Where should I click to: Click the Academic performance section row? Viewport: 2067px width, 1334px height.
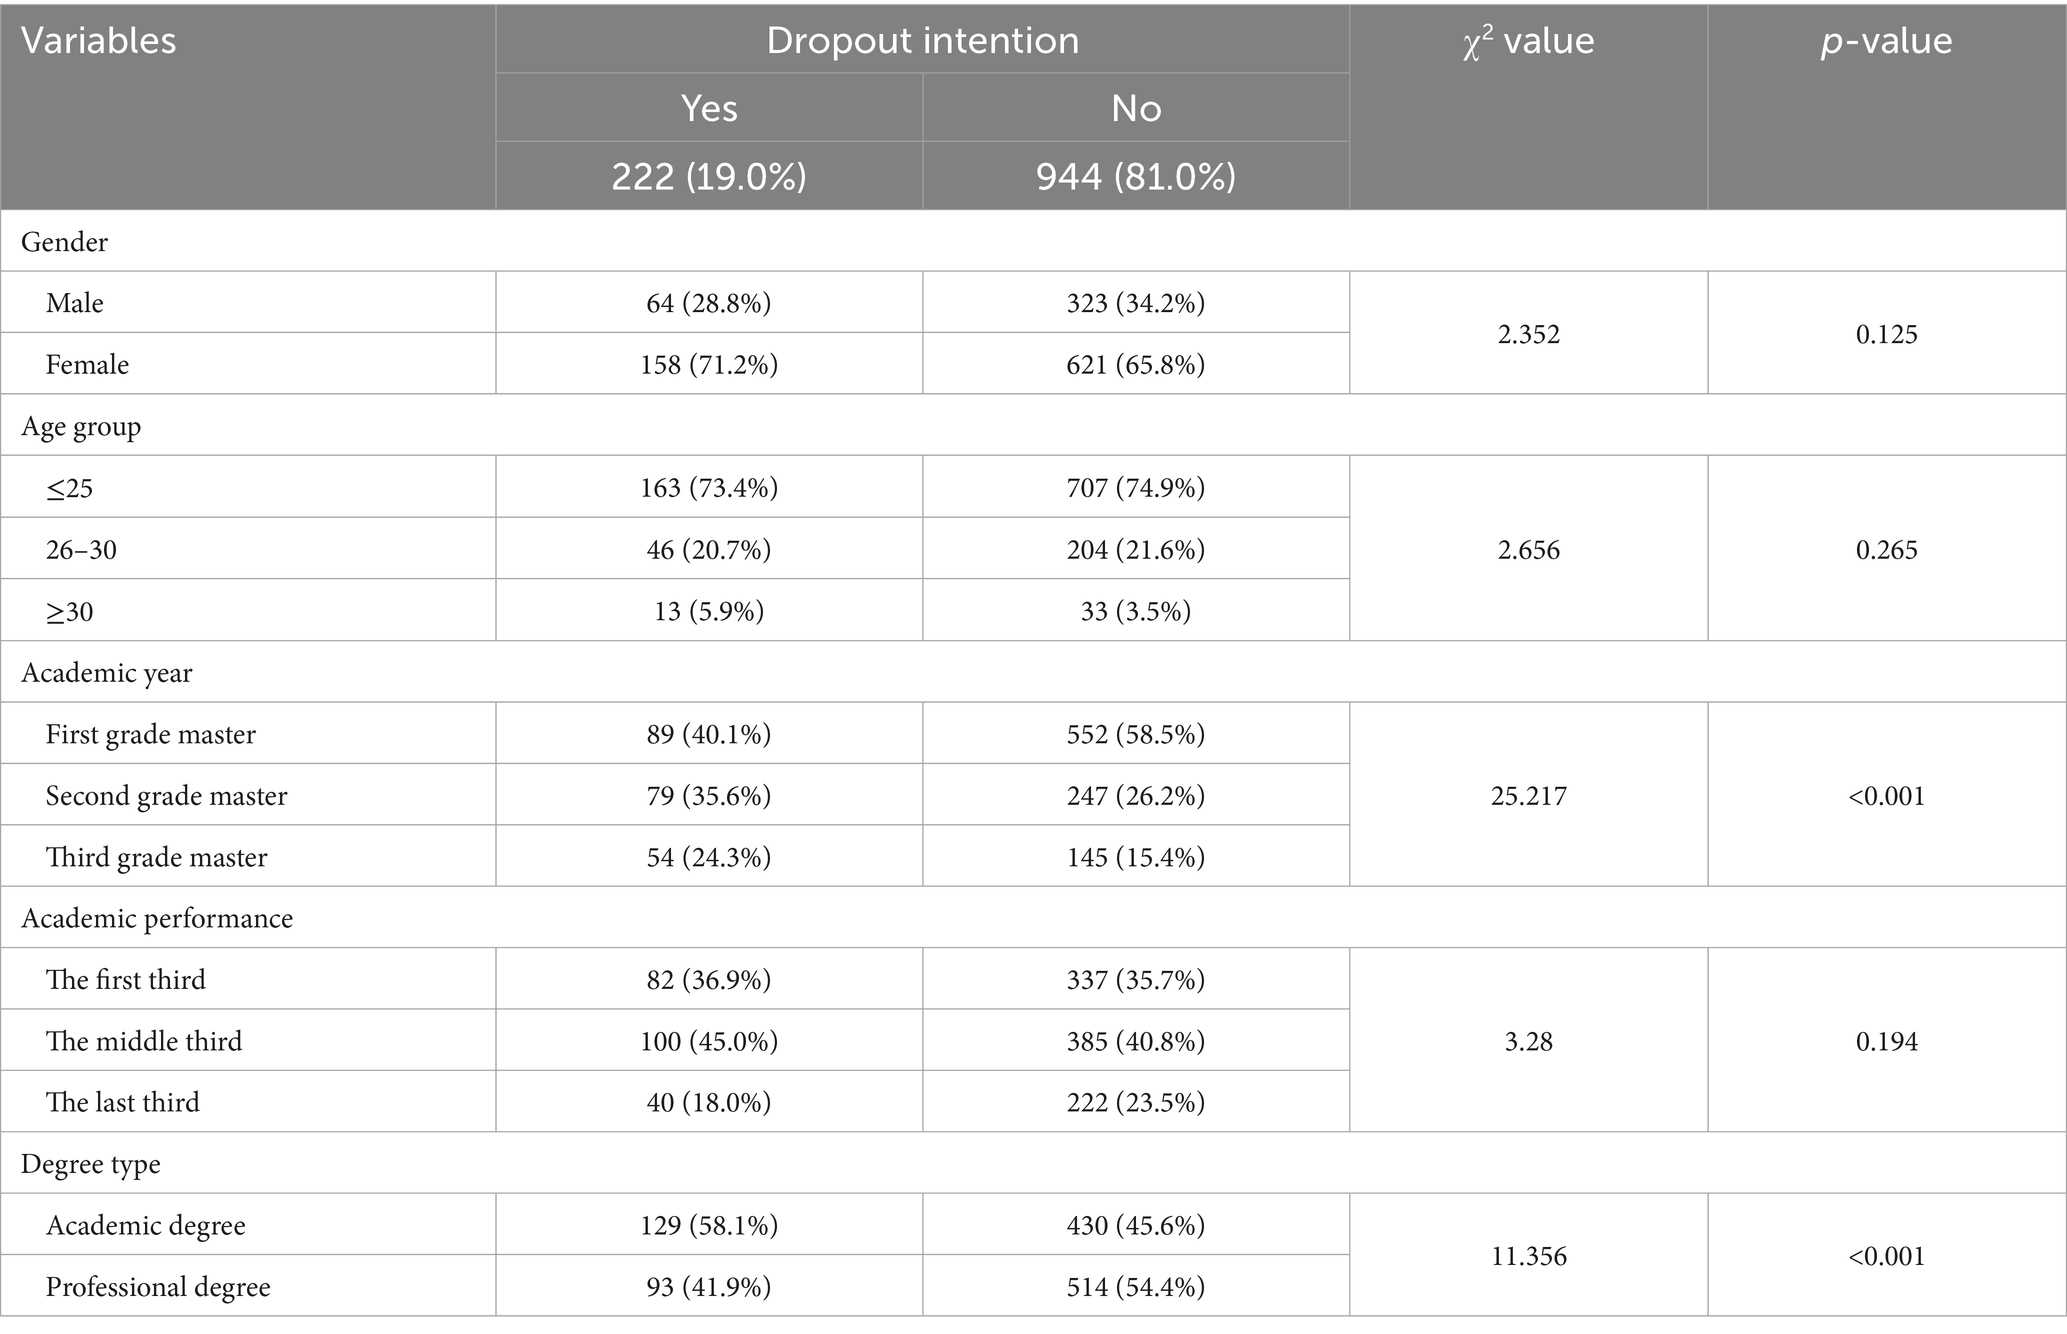click(157, 918)
